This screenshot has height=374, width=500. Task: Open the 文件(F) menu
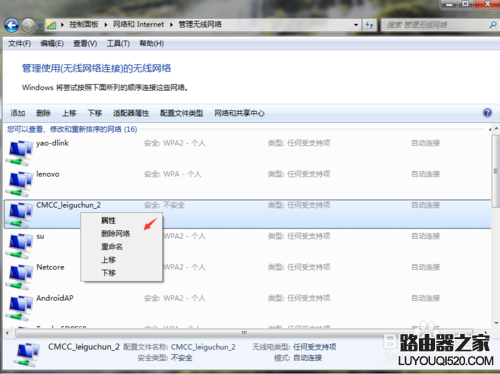[19, 44]
